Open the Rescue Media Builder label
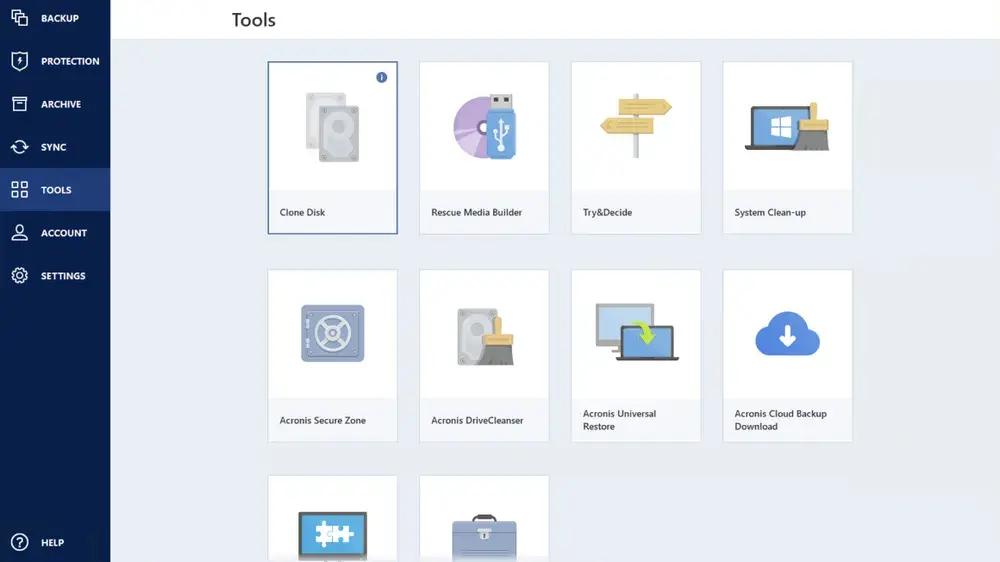This screenshot has width=1000, height=562. pos(476,212)
